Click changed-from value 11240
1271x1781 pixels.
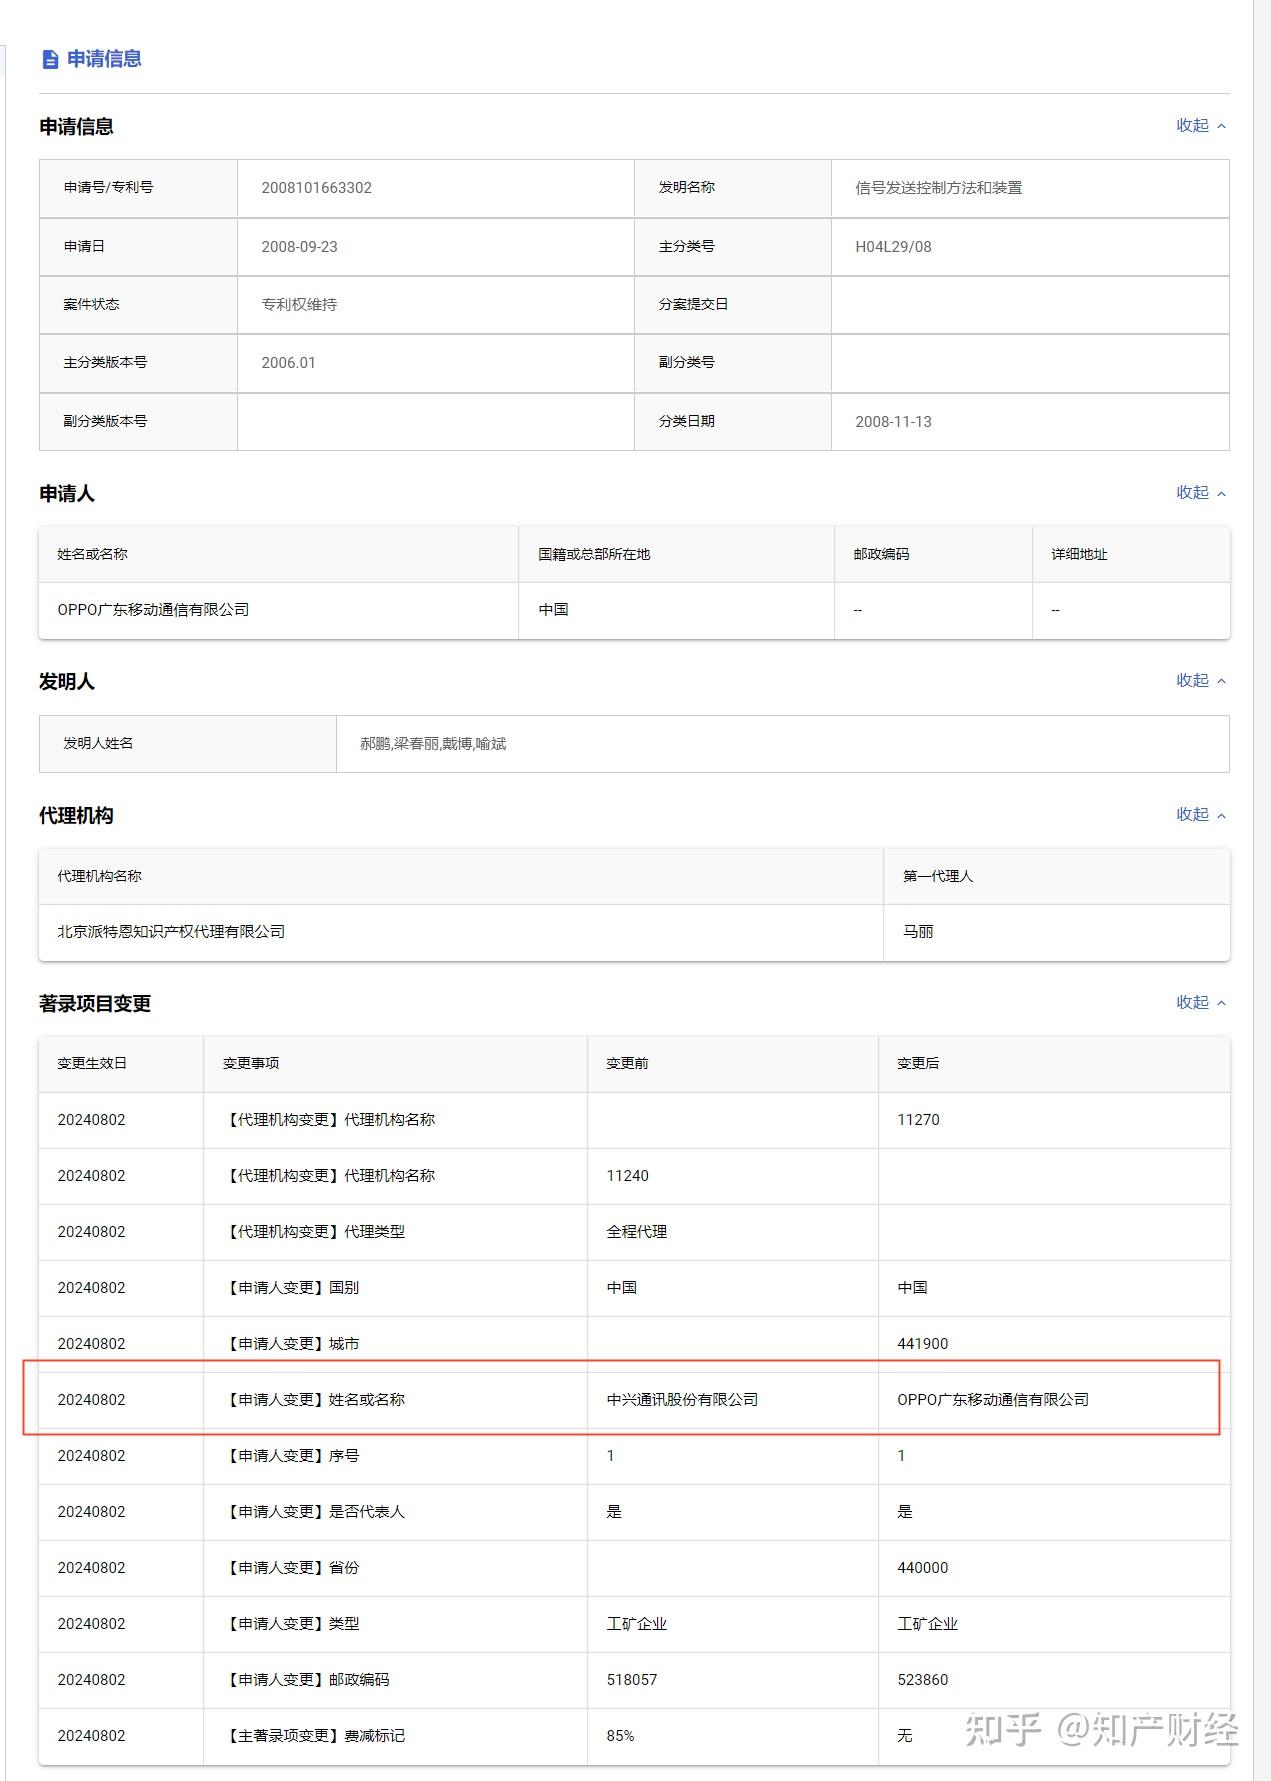pyautogui.click(x=627, y=1176)
